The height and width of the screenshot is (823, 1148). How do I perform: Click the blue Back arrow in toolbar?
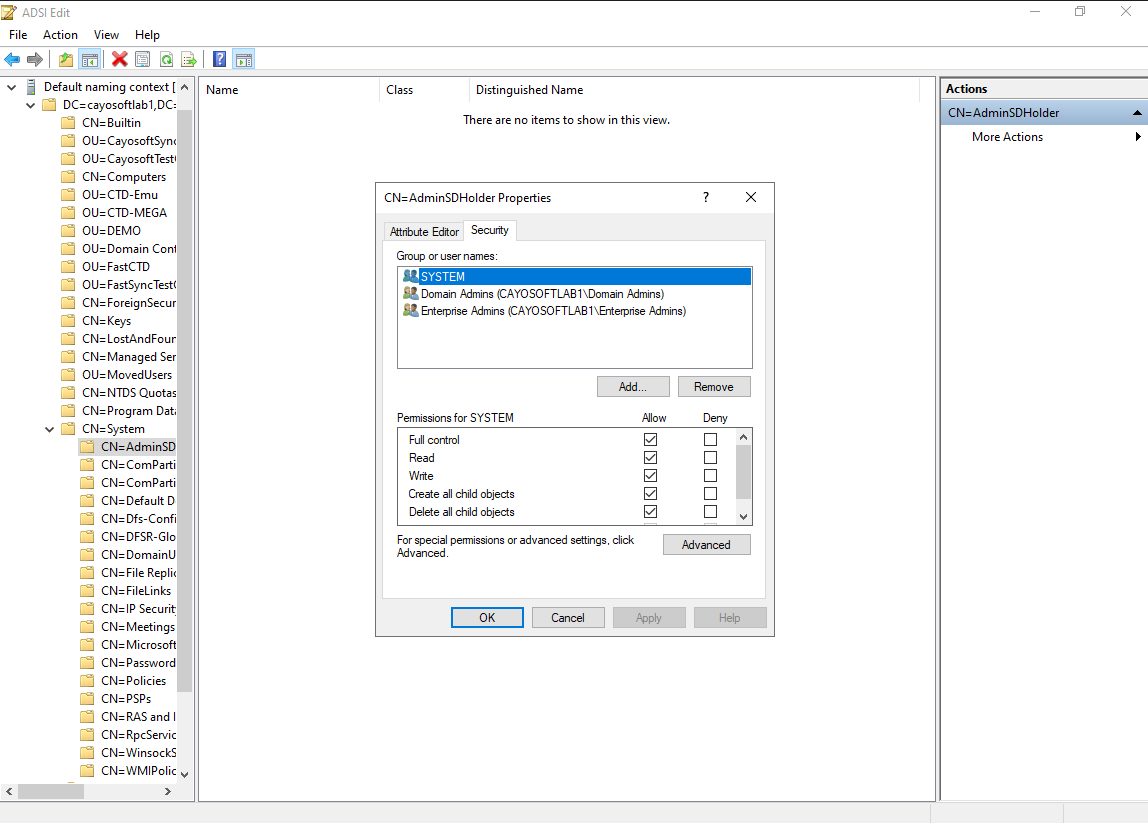[13, 59]
